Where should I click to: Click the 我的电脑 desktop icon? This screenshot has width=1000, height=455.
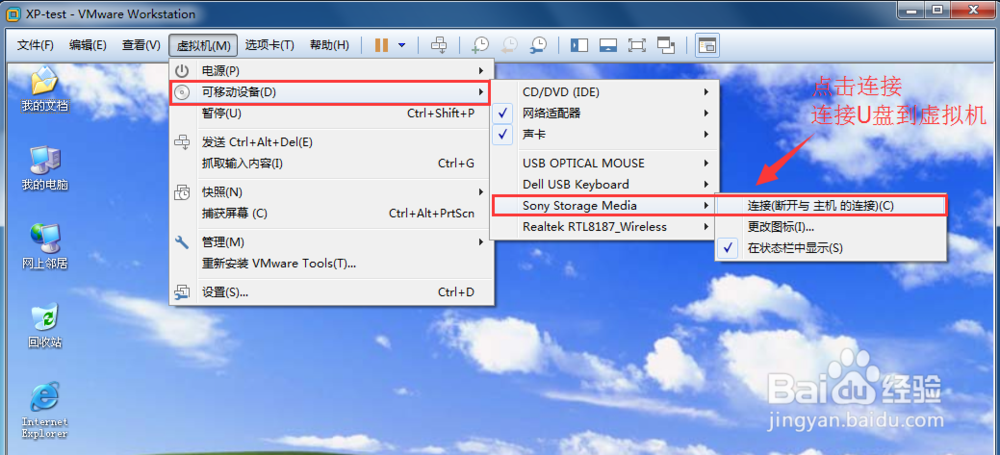[45, 168]
